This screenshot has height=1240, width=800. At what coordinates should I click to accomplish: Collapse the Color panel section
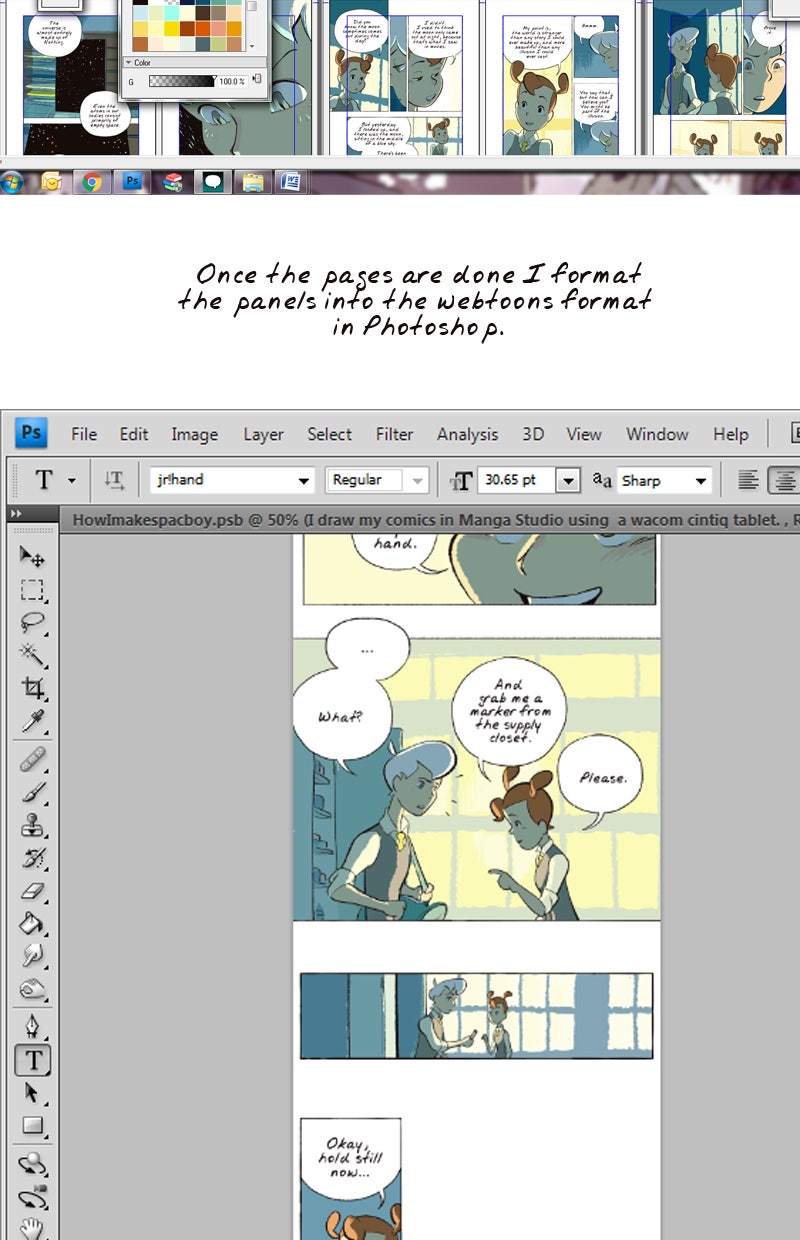pyautogui.click(x=127, y=62)
